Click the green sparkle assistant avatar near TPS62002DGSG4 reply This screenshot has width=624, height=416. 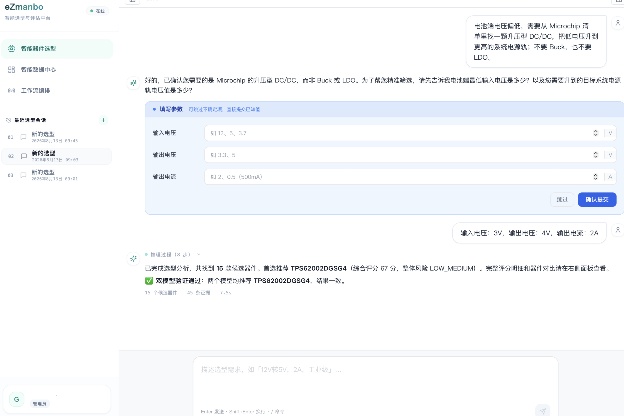(133, 259)
